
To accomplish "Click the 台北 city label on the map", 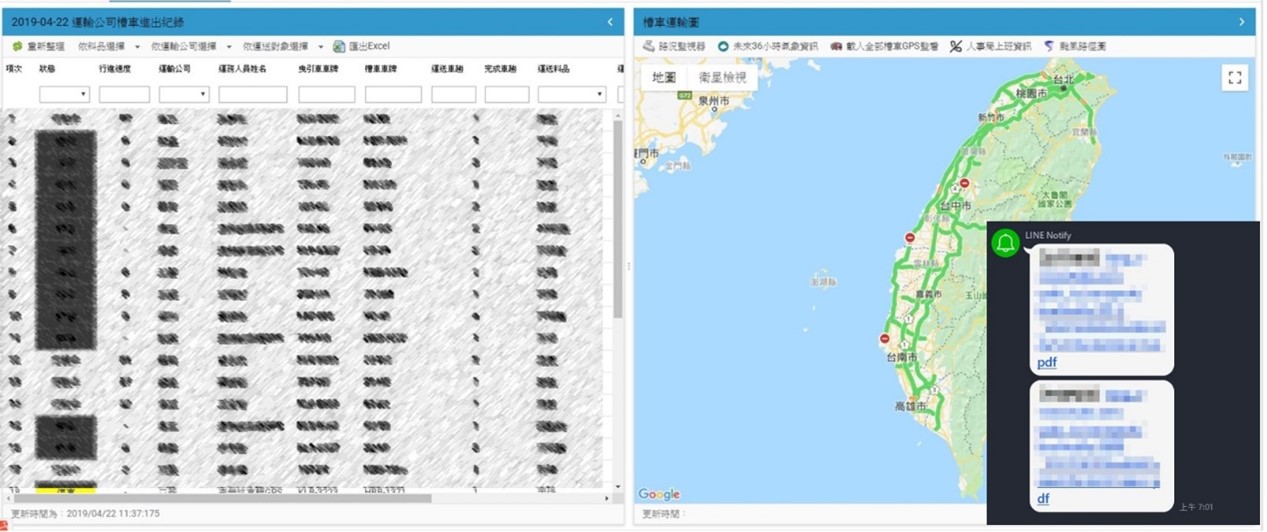I will (x=1061, y=78).
